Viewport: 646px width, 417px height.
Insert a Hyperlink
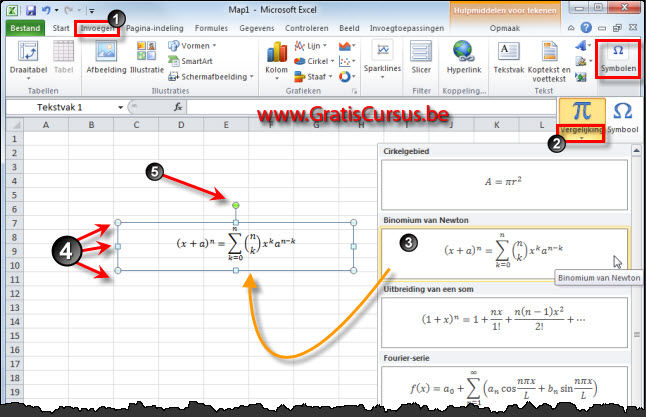464,58
